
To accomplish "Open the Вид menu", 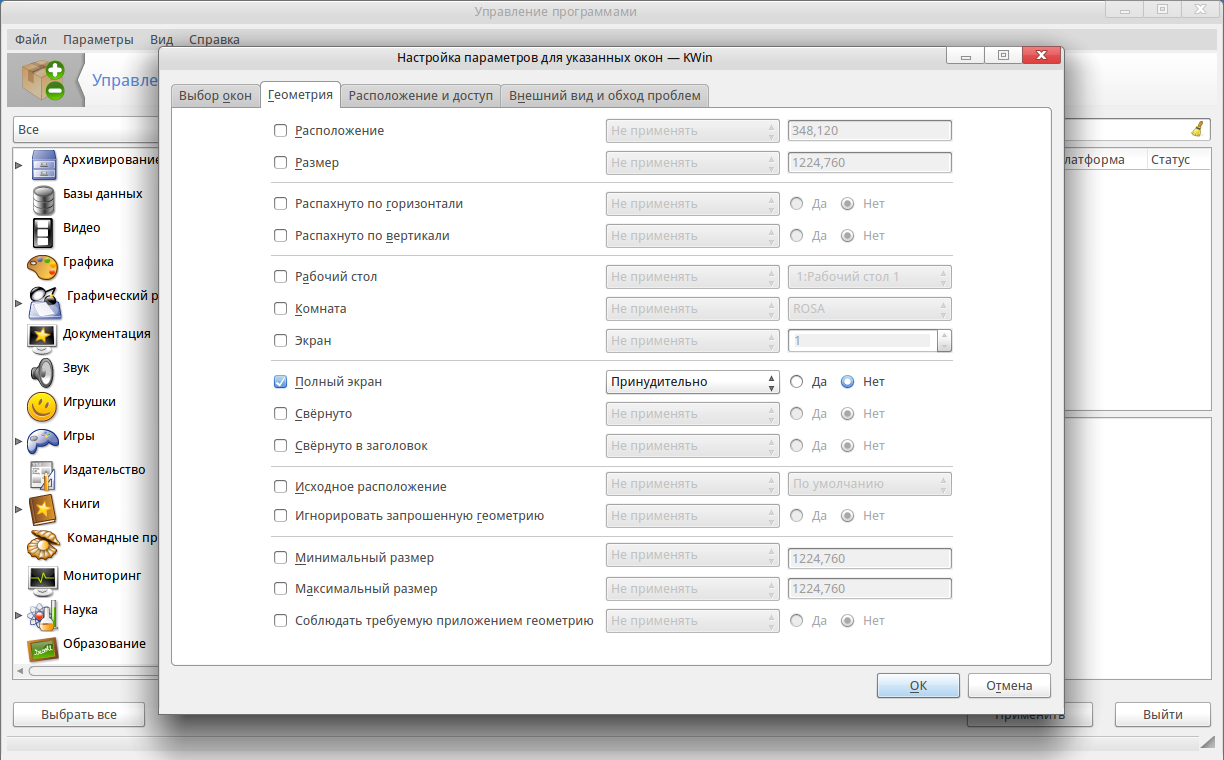I will pyautogui.click(x=161, y=40).
